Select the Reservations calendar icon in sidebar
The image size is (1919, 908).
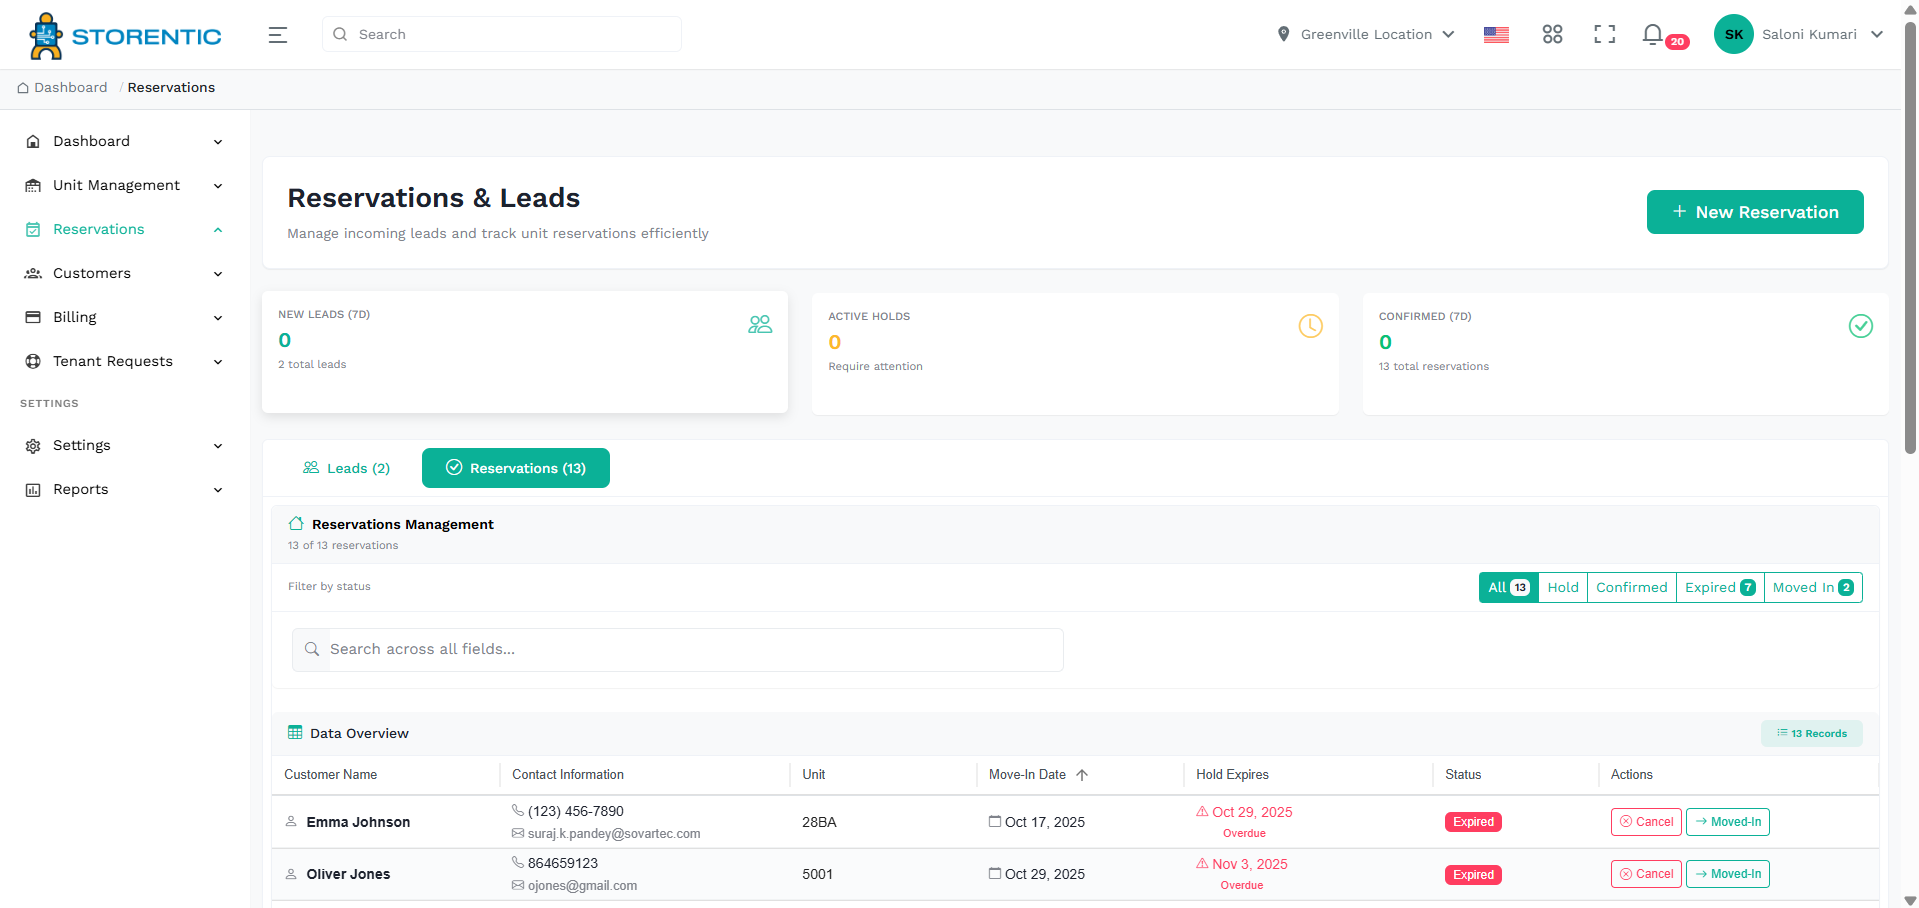[x=33, y=229]
